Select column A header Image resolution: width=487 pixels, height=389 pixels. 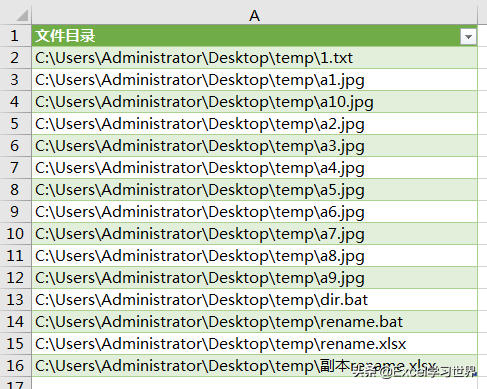[x=254, y=15]
